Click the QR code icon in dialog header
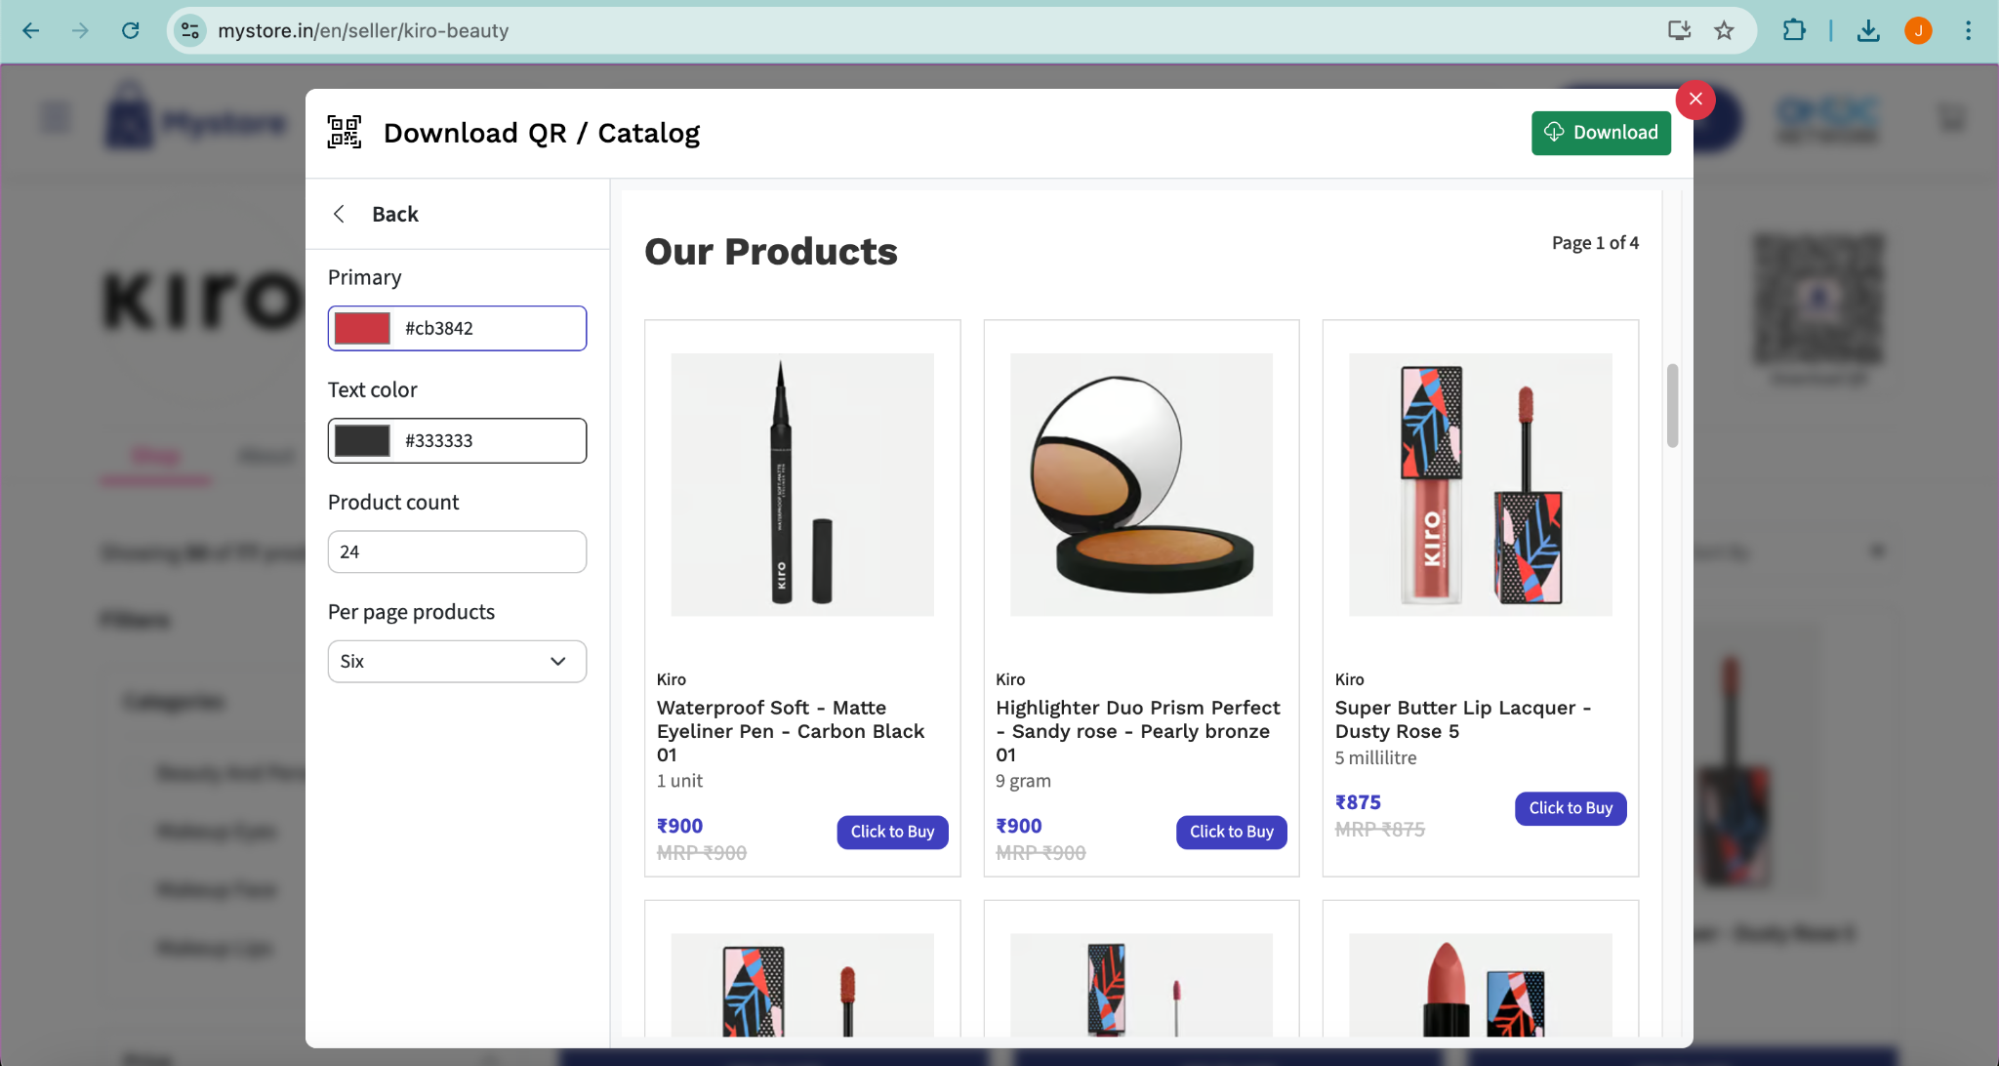Viewport: 1999px width, 1066px height. pos(344,132)
